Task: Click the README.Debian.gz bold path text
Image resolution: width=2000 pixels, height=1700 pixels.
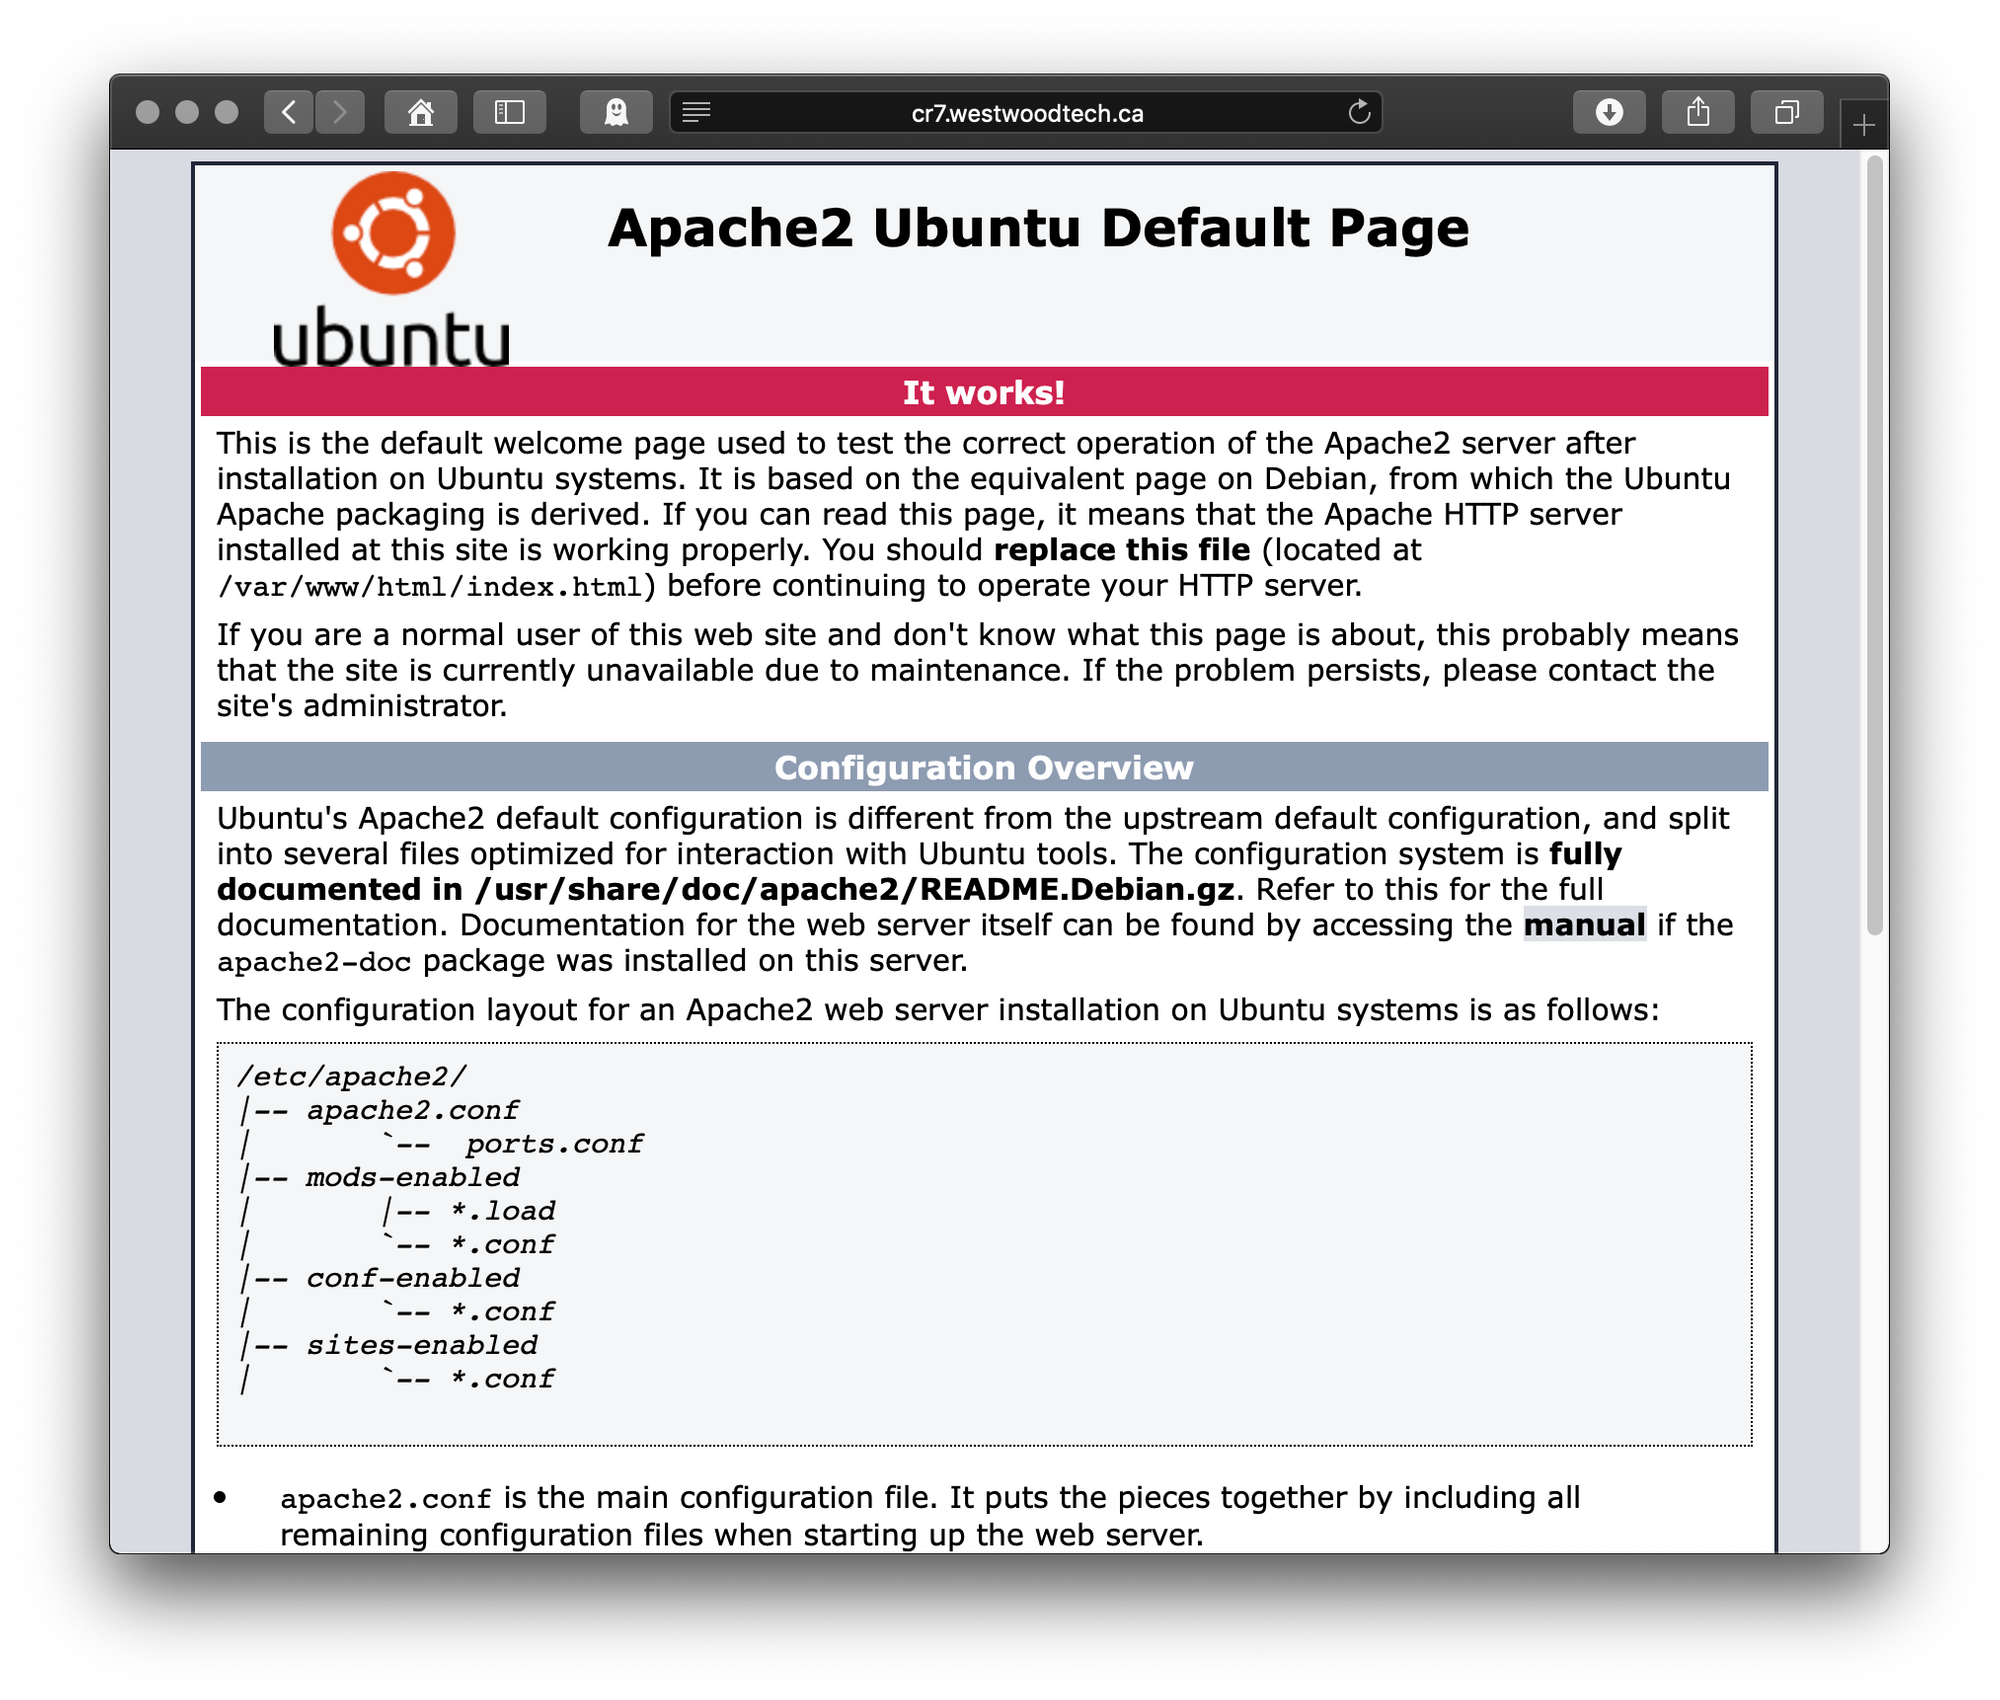Action: tap(855, 890)
